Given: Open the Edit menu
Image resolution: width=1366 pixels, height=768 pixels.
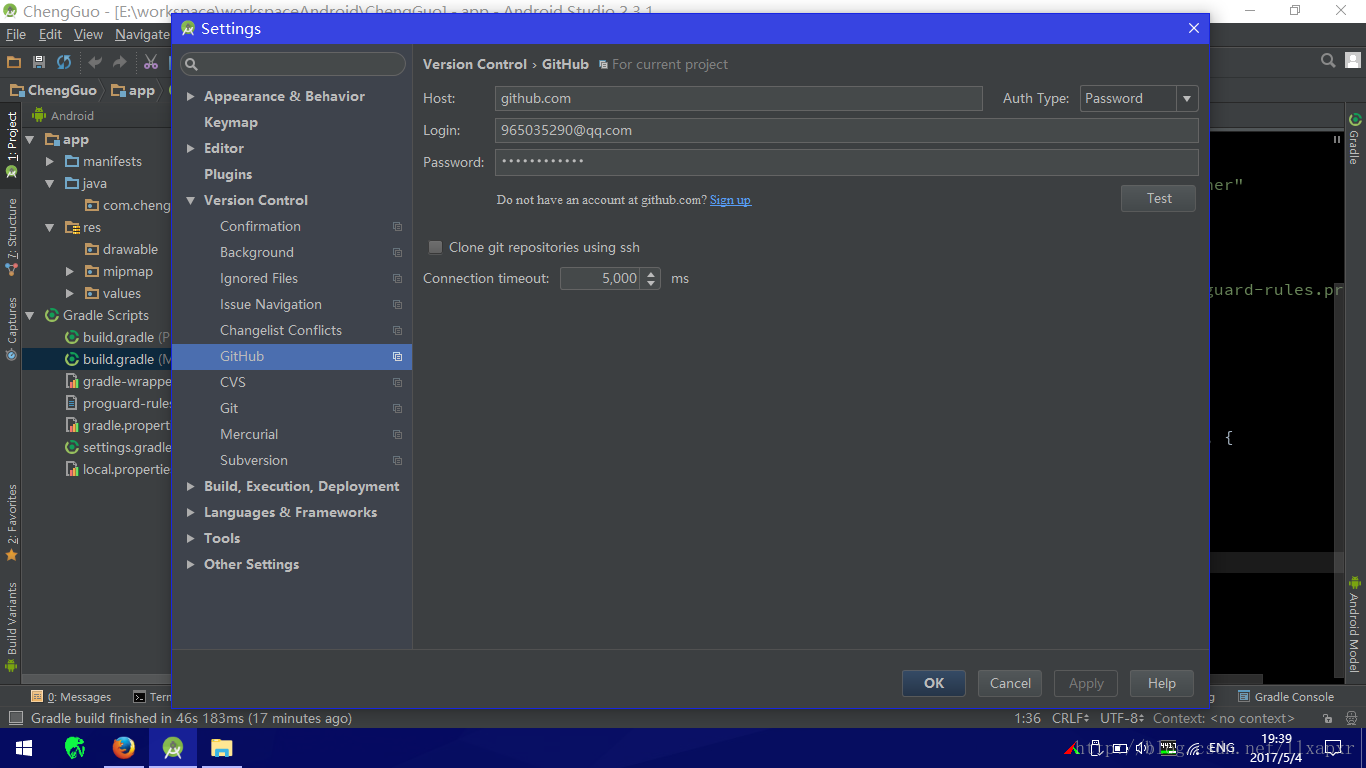Looking at the screenshot, I should tap(50, 34).
